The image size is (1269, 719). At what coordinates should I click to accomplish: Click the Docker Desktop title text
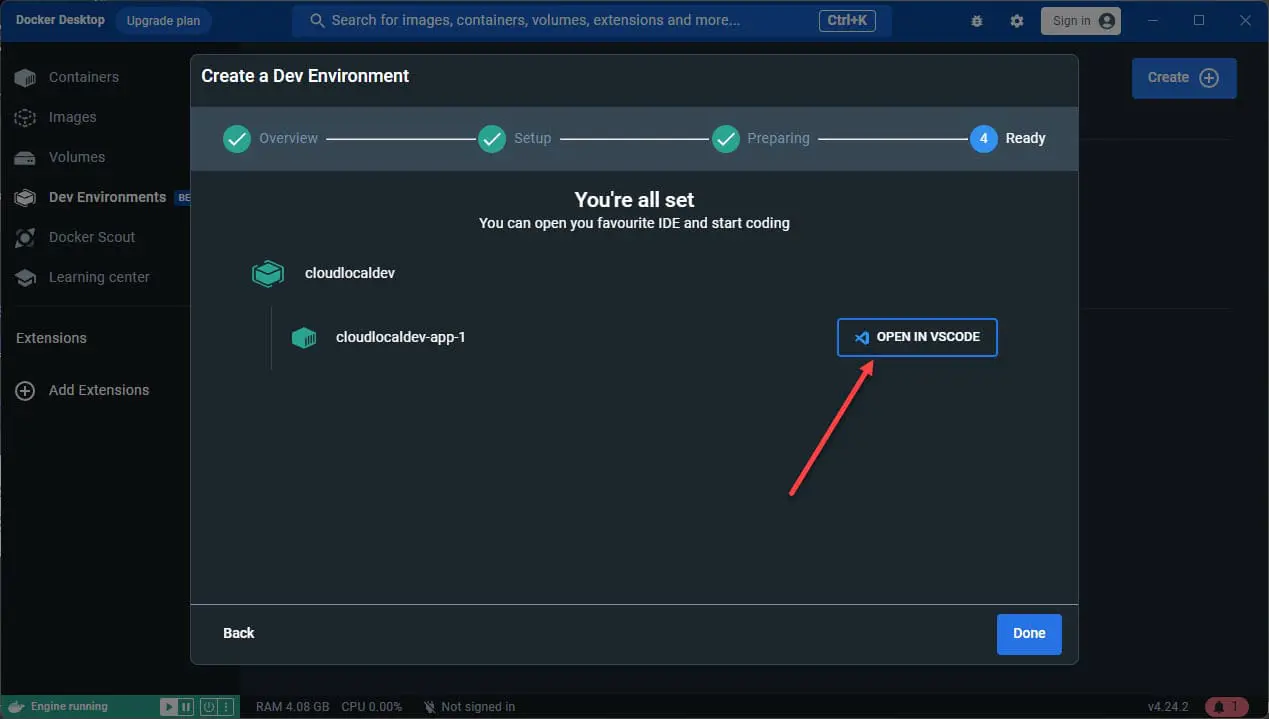[x=60, y=20]
